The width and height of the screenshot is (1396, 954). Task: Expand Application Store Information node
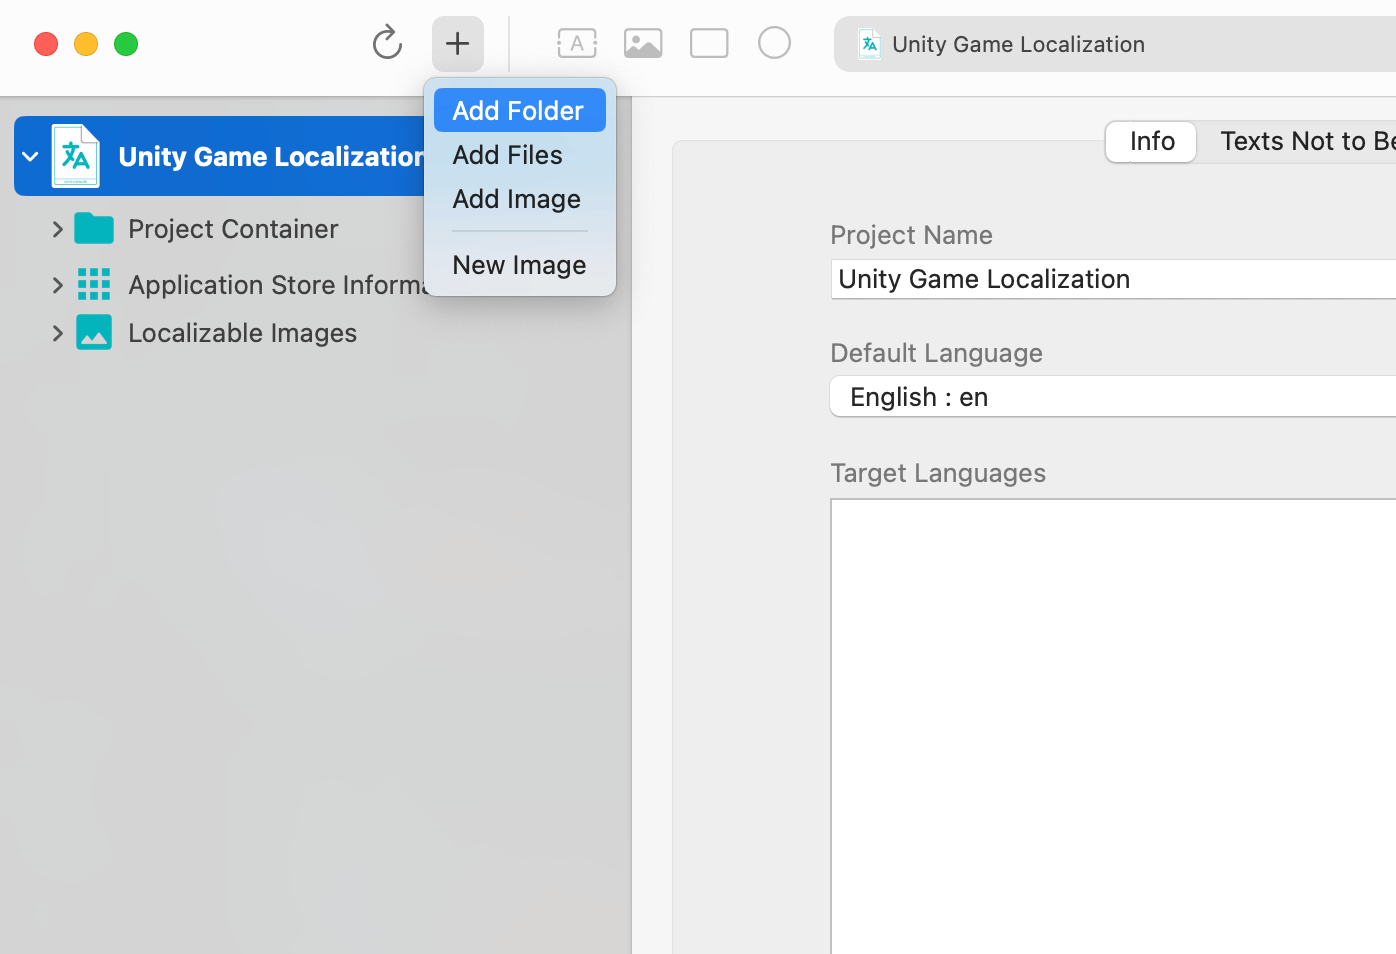(x=57, y=285)
